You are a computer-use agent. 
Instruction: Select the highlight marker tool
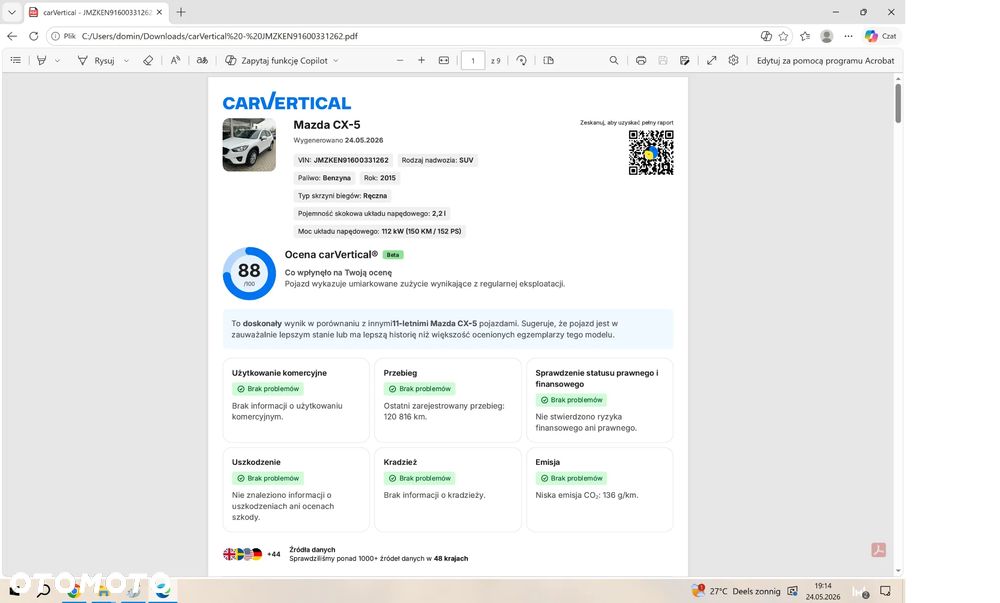[41, 61]
